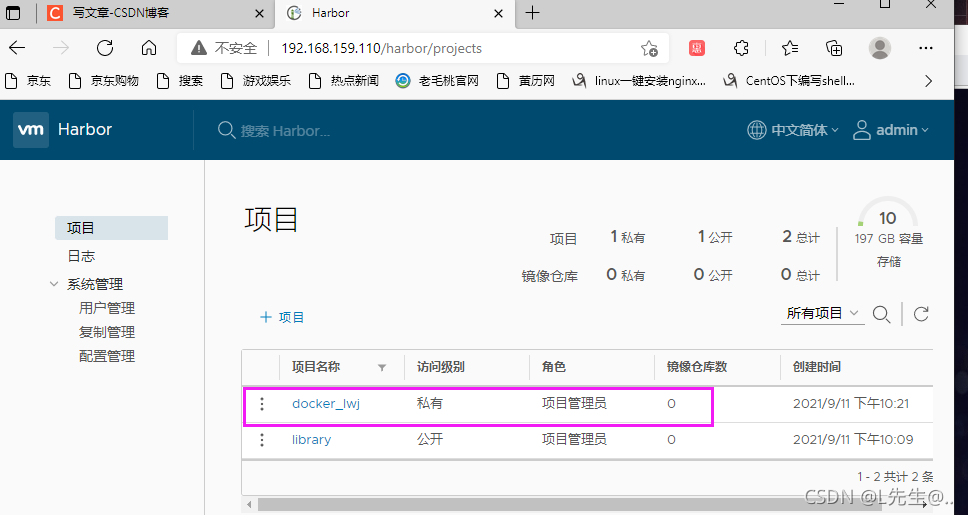Open a new browser tab

pos(532,12)
